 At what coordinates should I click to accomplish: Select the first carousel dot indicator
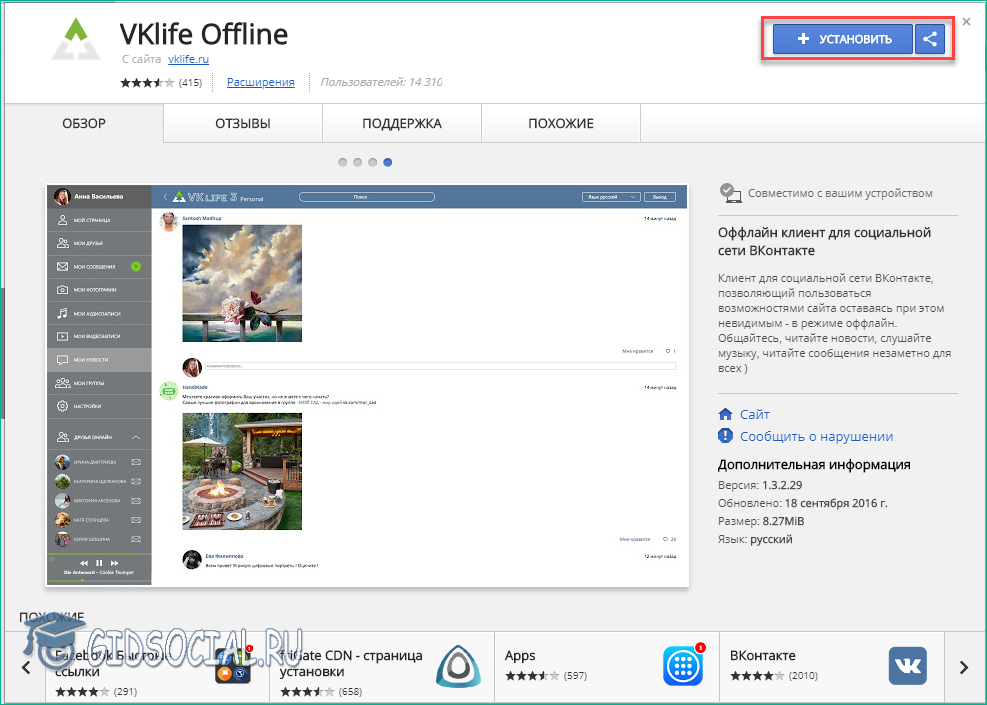343,161
